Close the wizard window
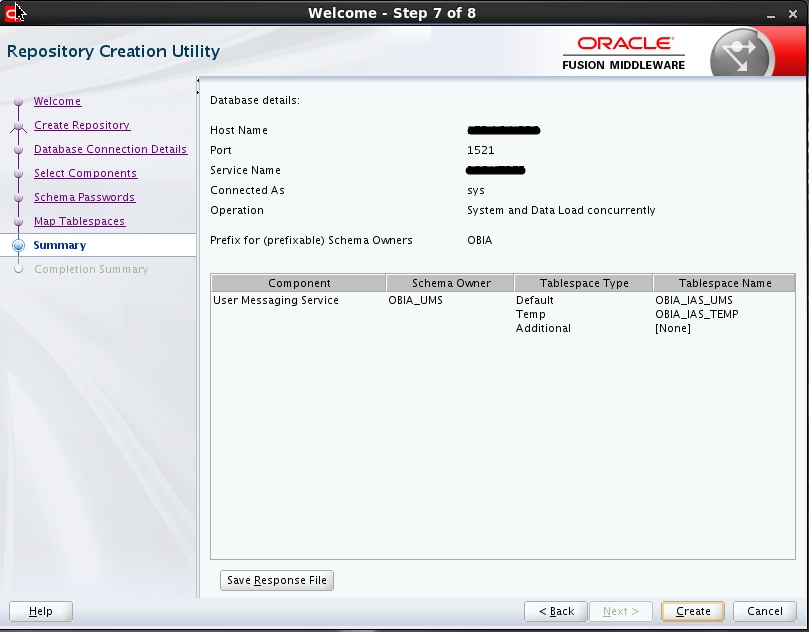The height and width of the screenshot is (632, 809). 793,14
